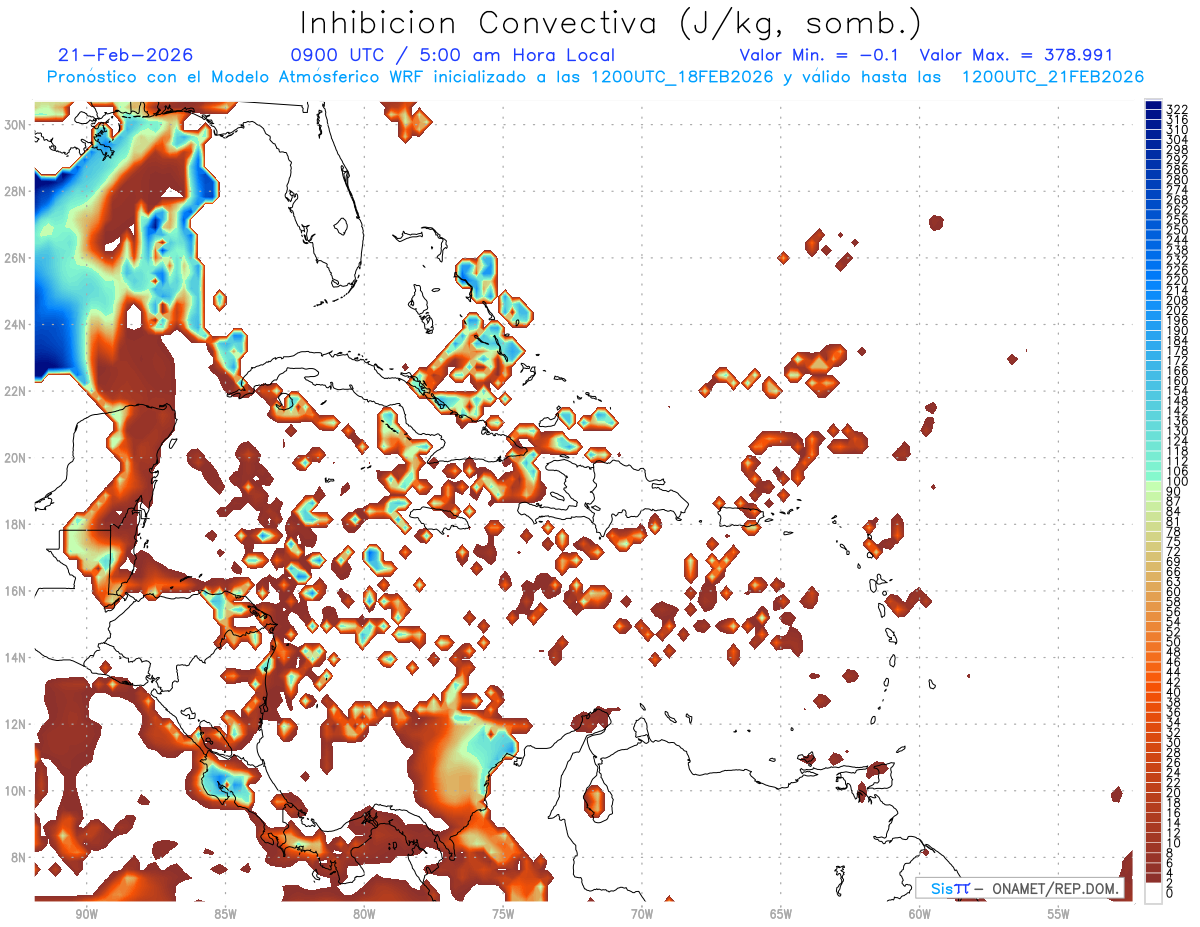
Task: Pick the darkest blue swatch beside 322
Action: point(1154,106)
